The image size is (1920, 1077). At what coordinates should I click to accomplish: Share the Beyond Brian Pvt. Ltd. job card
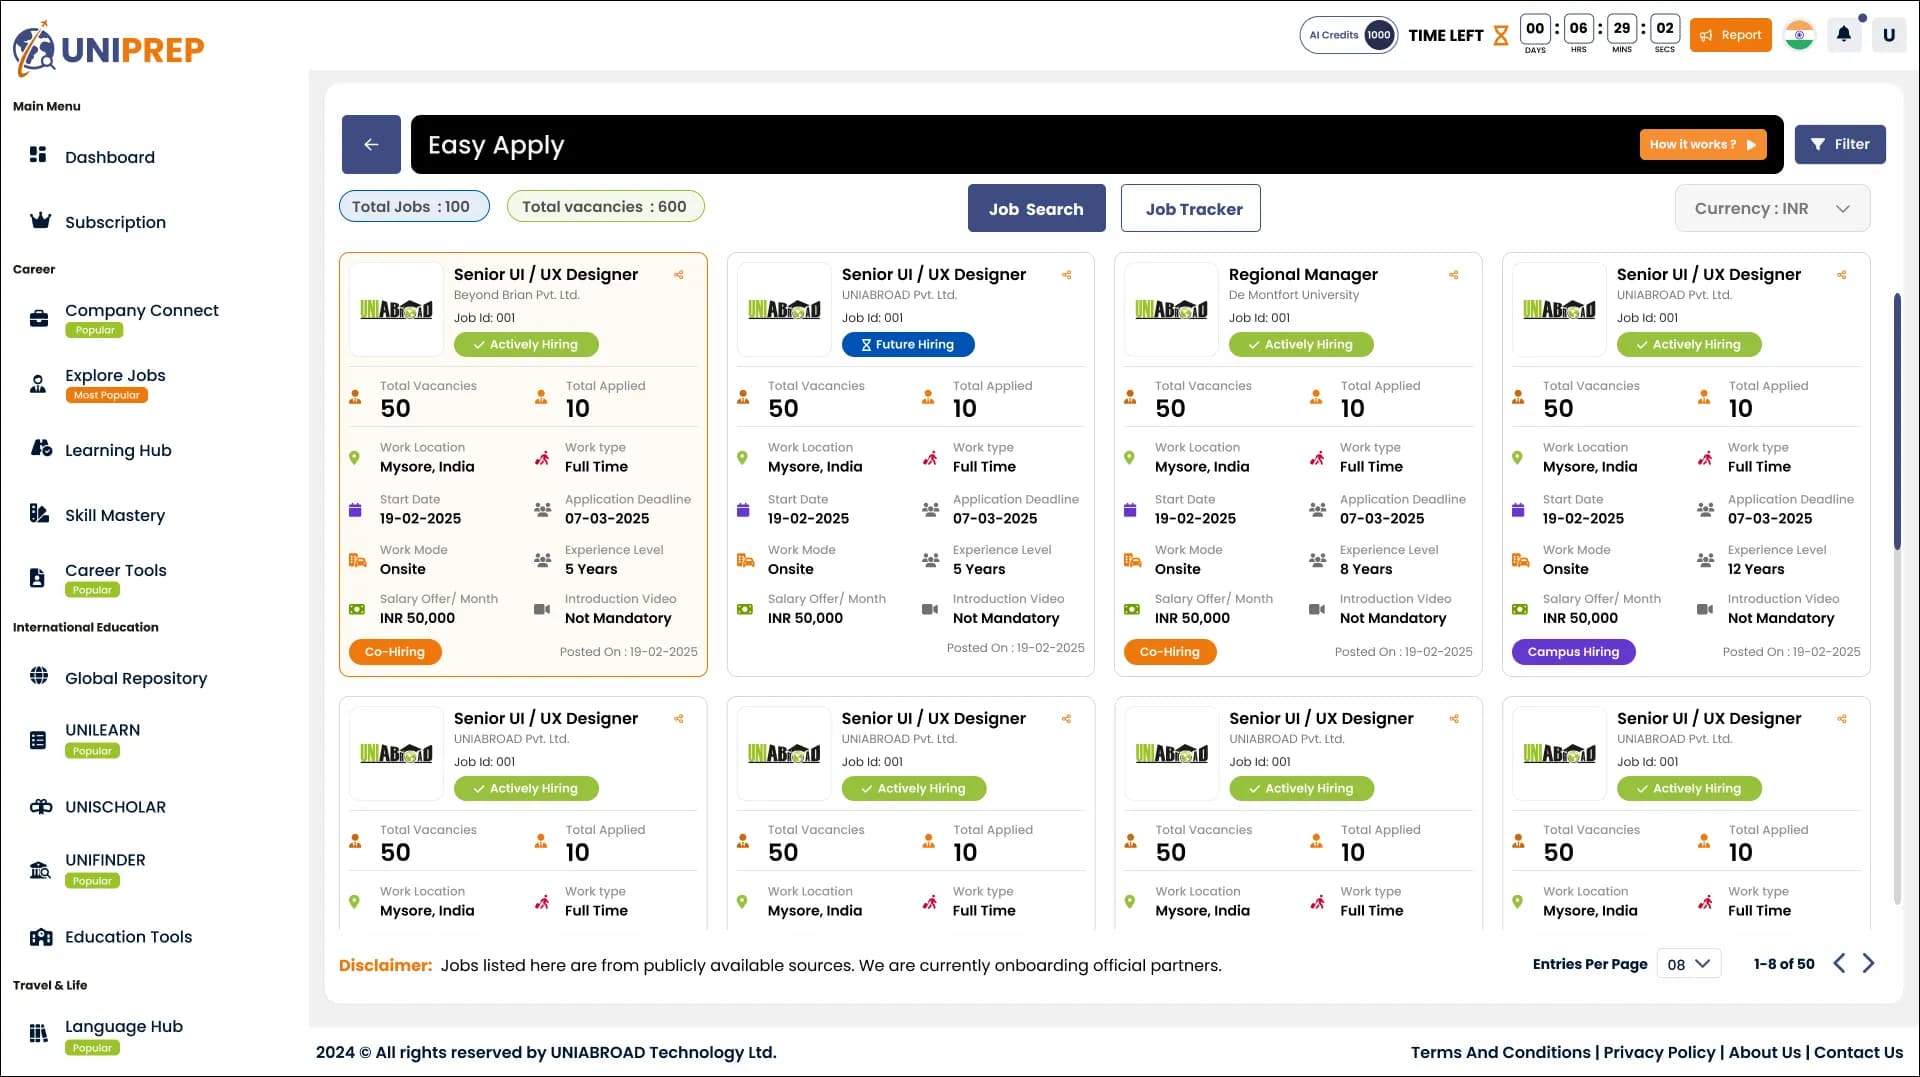pyautogui.click(x=679, y=275)
